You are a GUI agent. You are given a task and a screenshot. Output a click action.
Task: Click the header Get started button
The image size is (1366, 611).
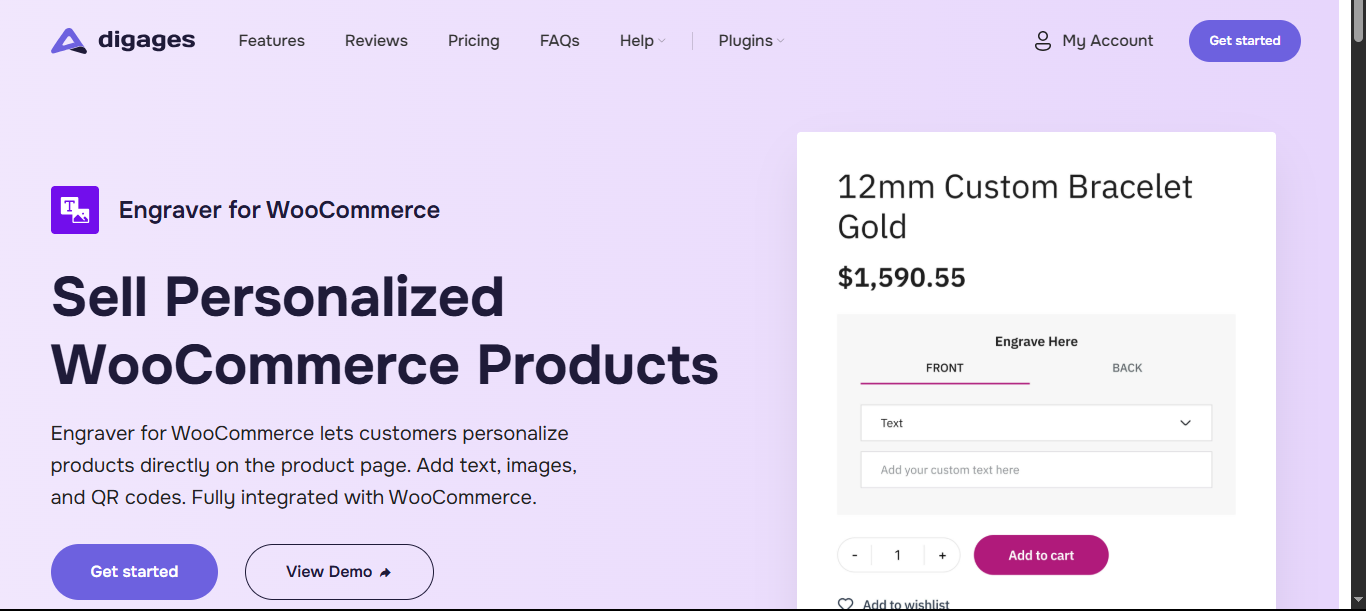point(1245,41)
